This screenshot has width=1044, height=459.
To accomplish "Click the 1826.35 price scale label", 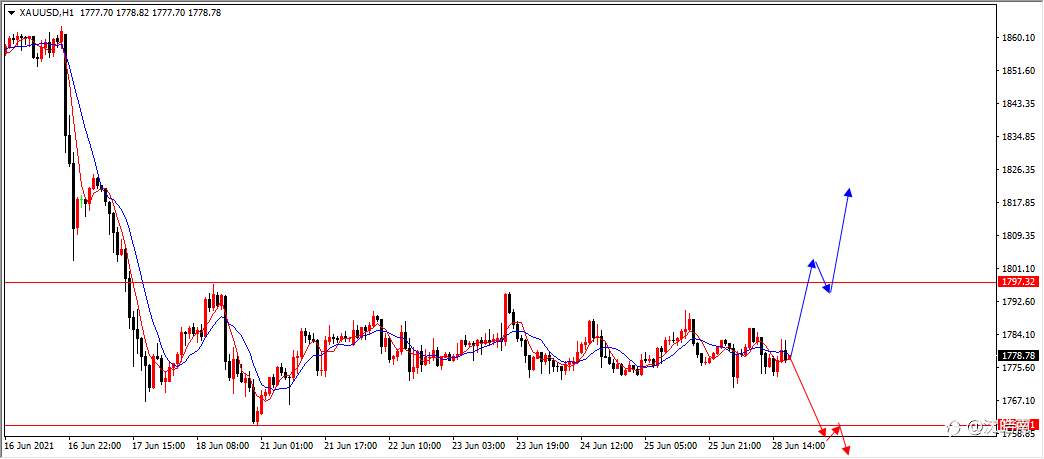I will 1018,170.
